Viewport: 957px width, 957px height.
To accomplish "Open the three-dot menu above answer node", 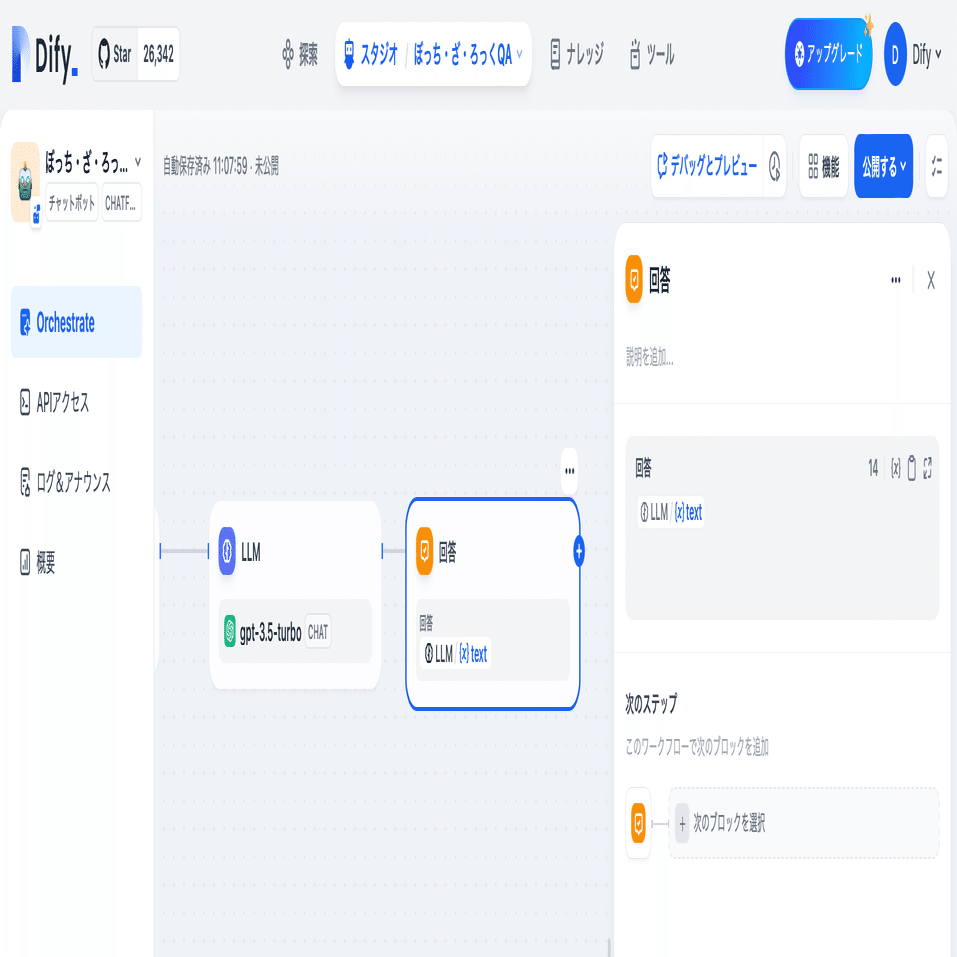I will [x=569, y=471].
